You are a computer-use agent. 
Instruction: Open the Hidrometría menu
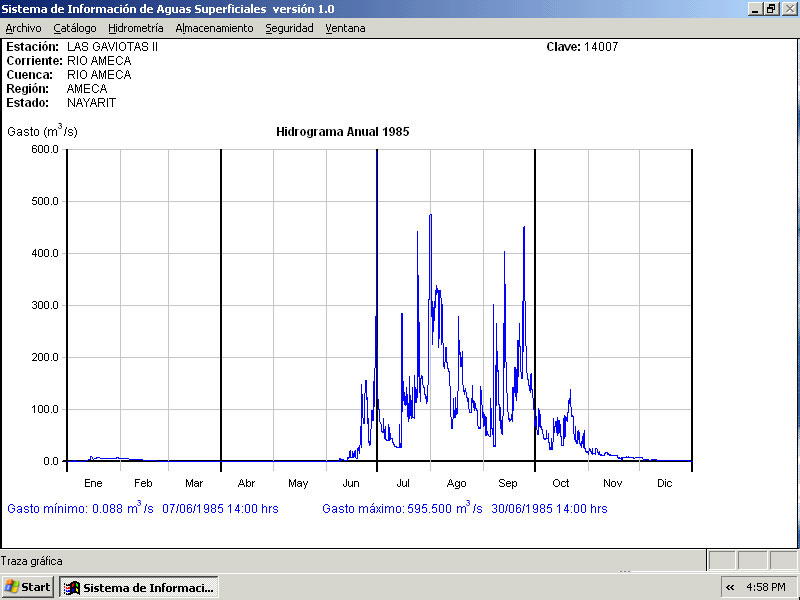[x=135, y=28]
